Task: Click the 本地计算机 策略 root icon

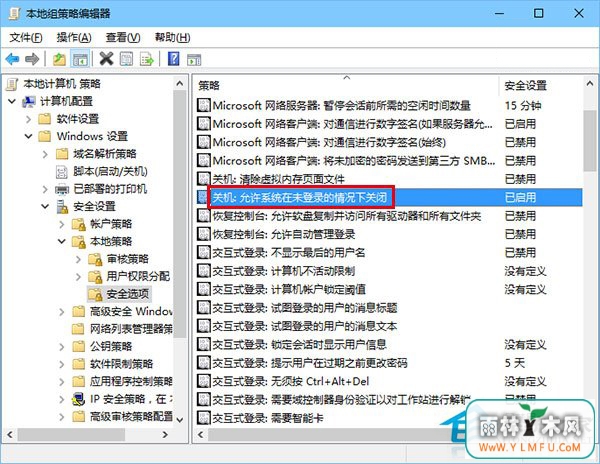Action: coord(12,84)
